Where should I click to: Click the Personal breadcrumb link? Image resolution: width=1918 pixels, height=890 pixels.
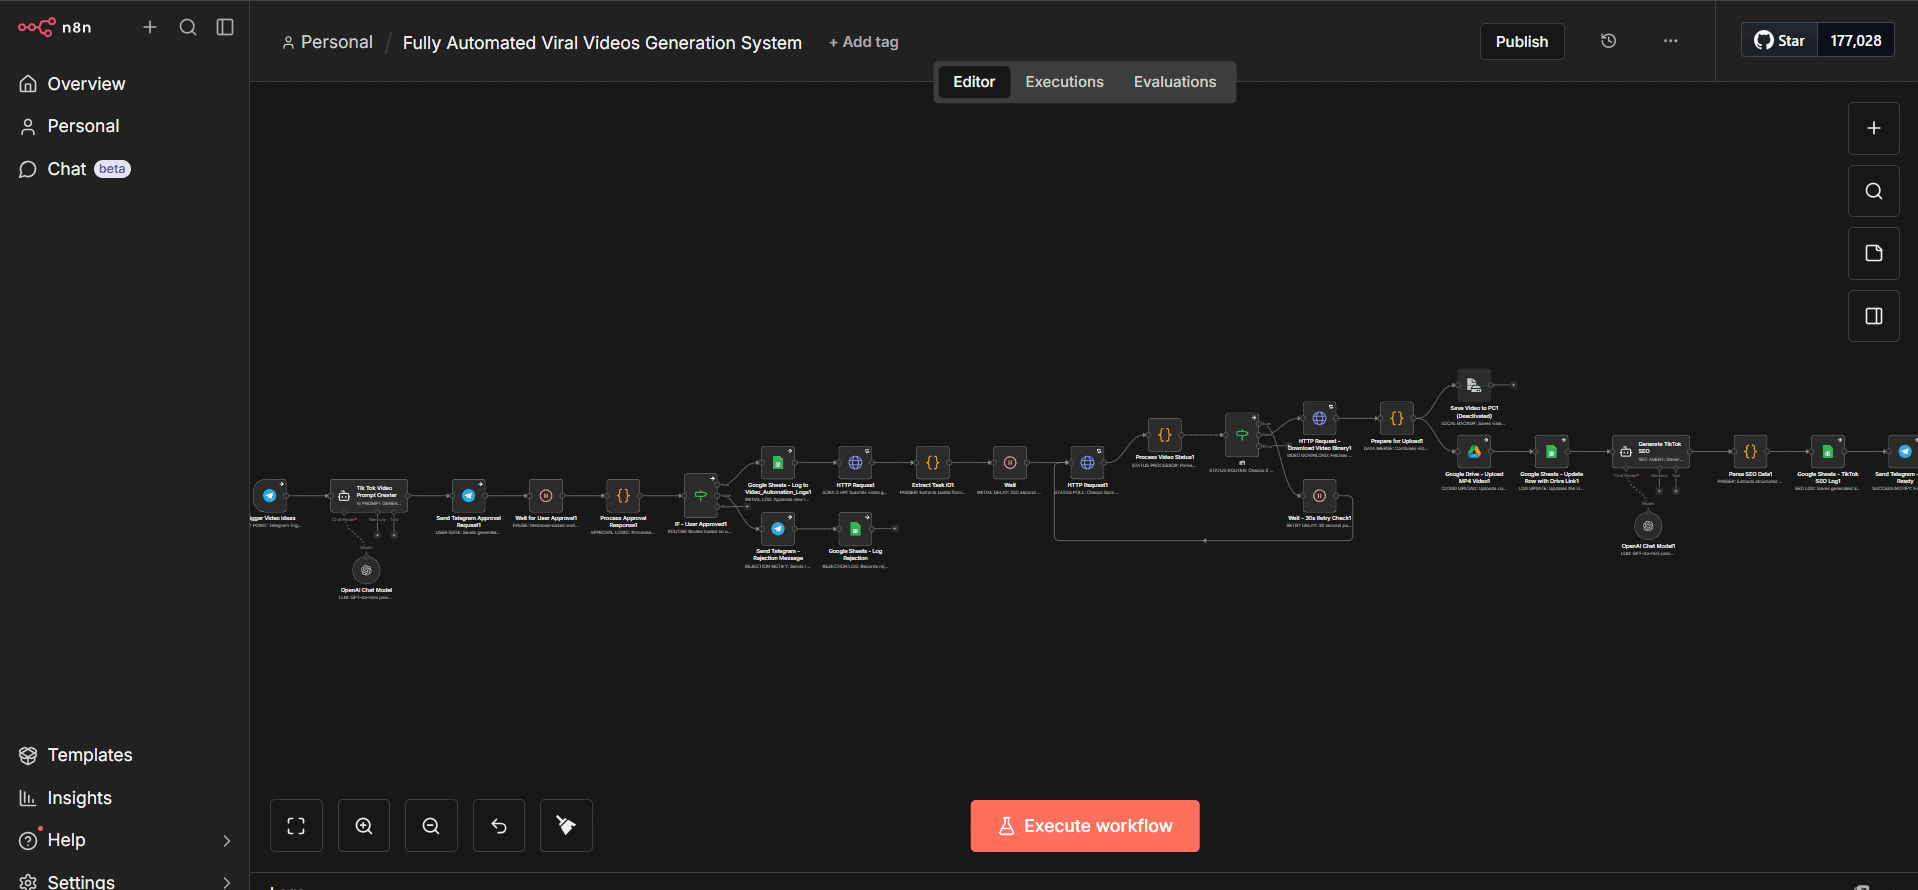[x=327, y=42]
